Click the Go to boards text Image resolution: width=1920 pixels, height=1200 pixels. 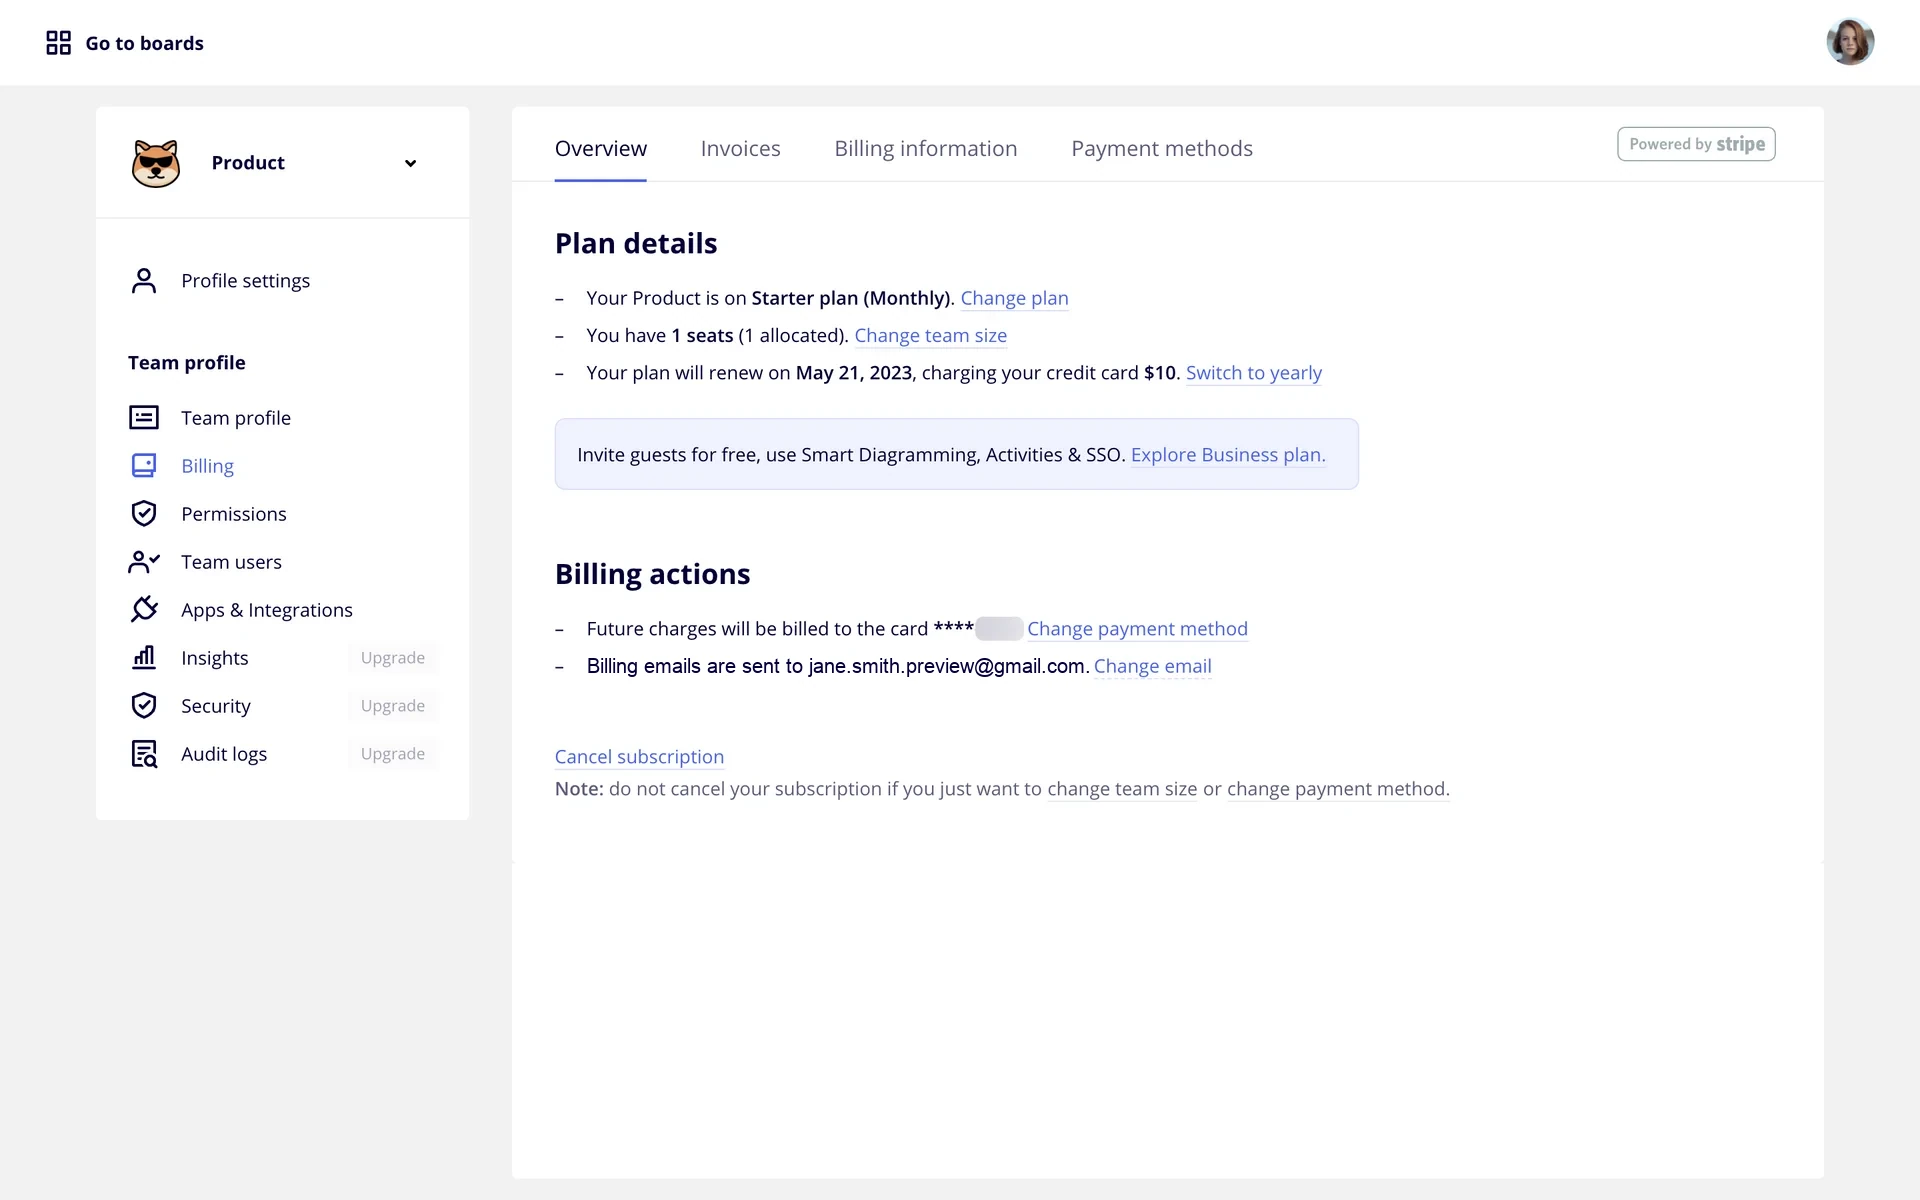[145, 43]
